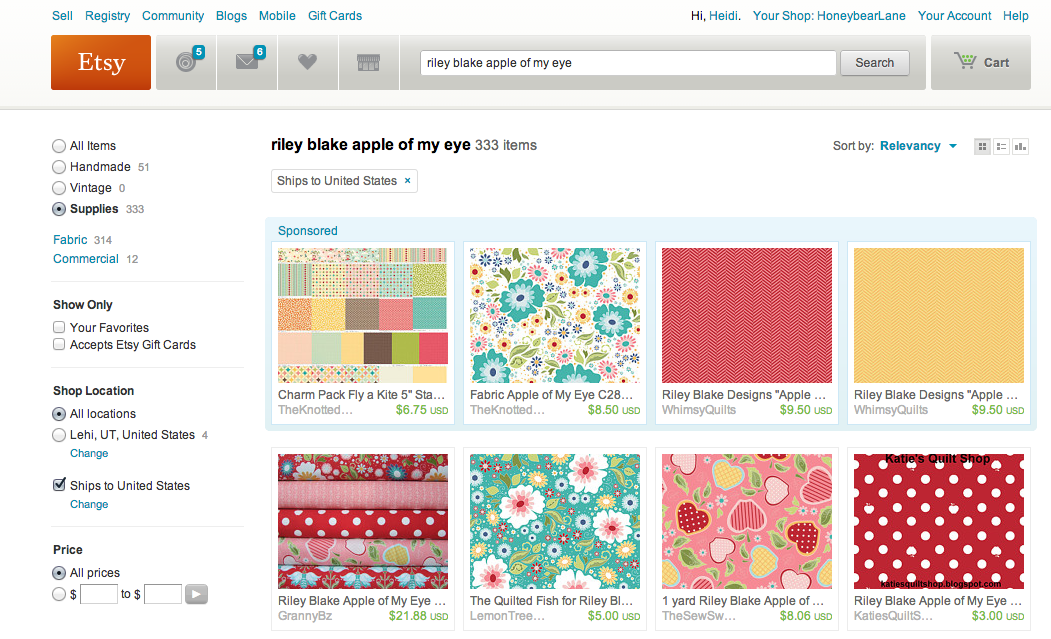The height and width of the screenshot is (639, 1051).
Task: Filter by Commercial category
Action: (86, 259)
